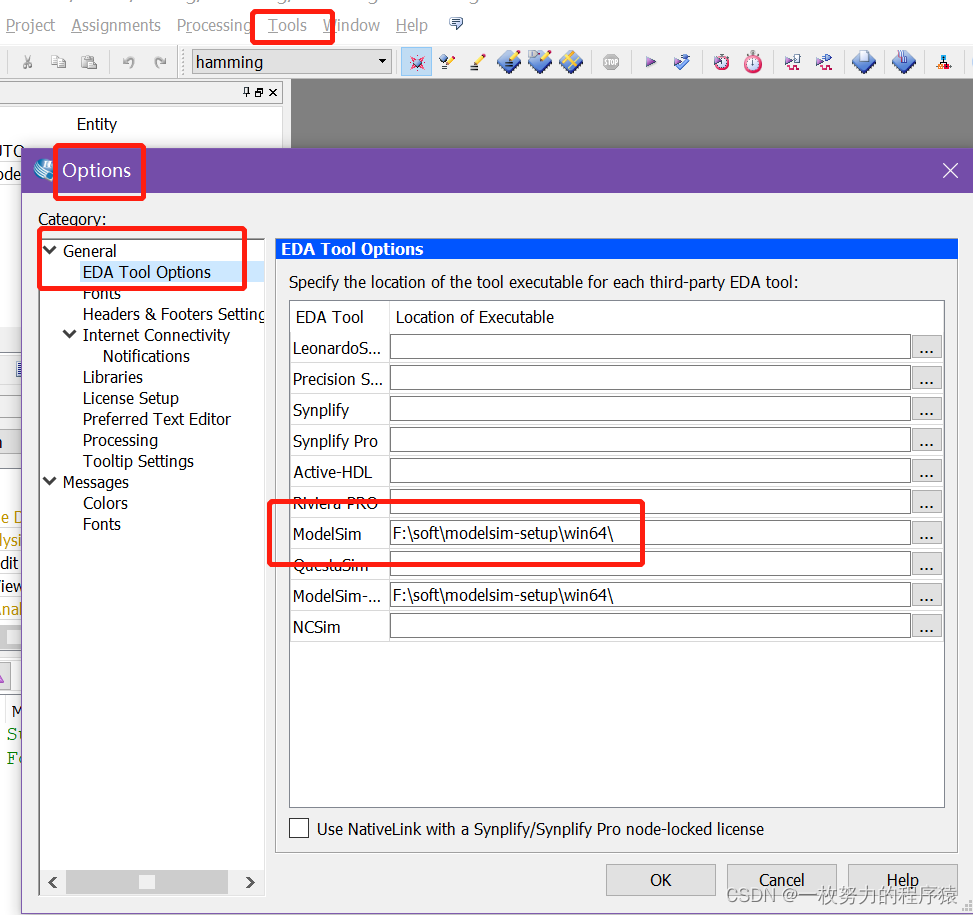Click right arrow of category scrollbar

coord(249,882)
